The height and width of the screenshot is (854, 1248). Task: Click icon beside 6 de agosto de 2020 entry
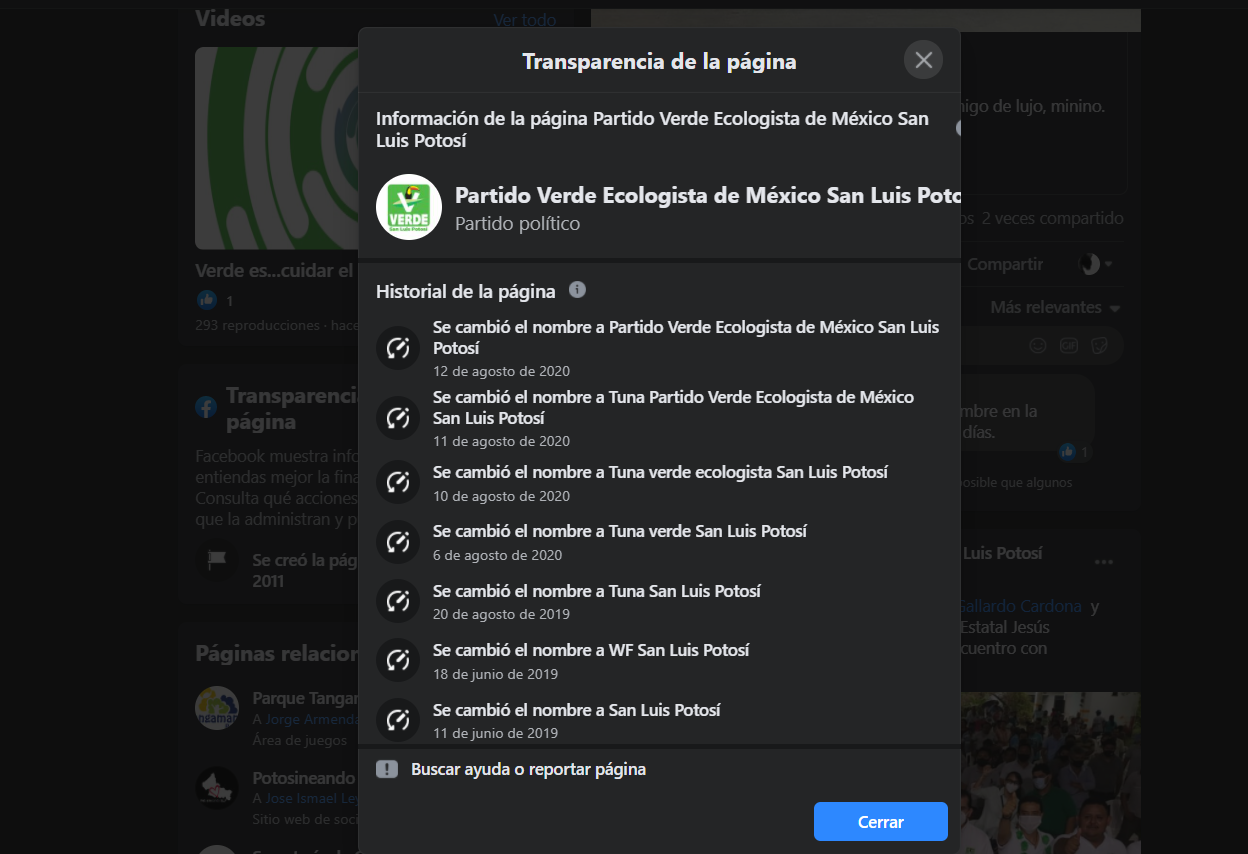[398, 542]
